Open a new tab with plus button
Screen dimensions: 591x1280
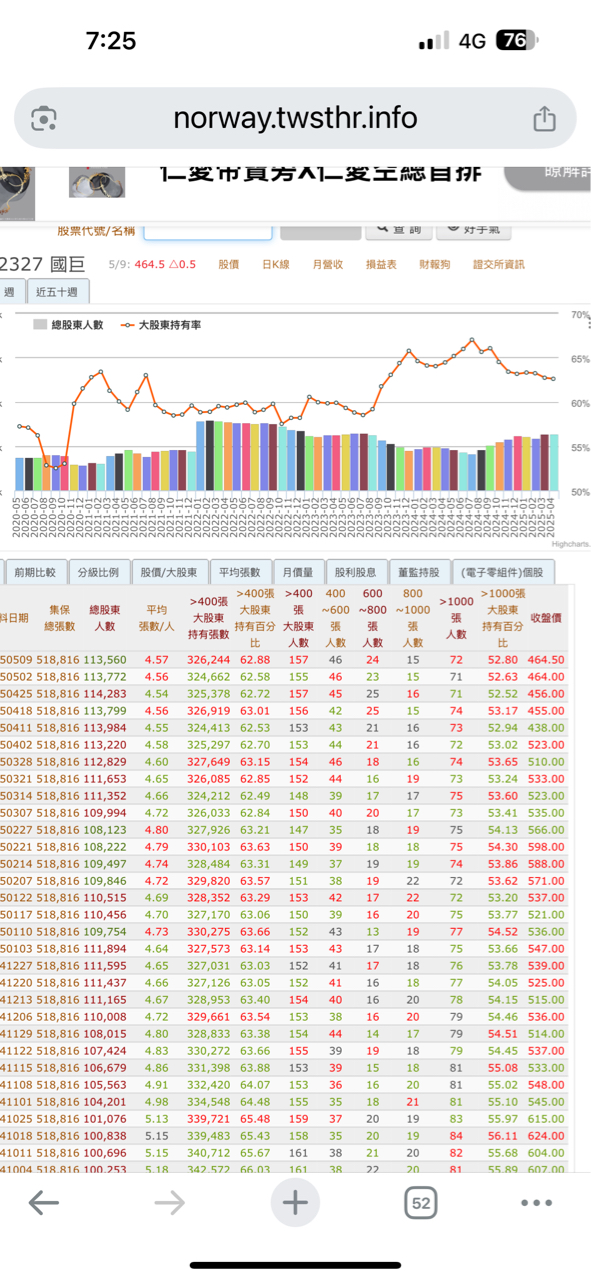coord(295,1203)
